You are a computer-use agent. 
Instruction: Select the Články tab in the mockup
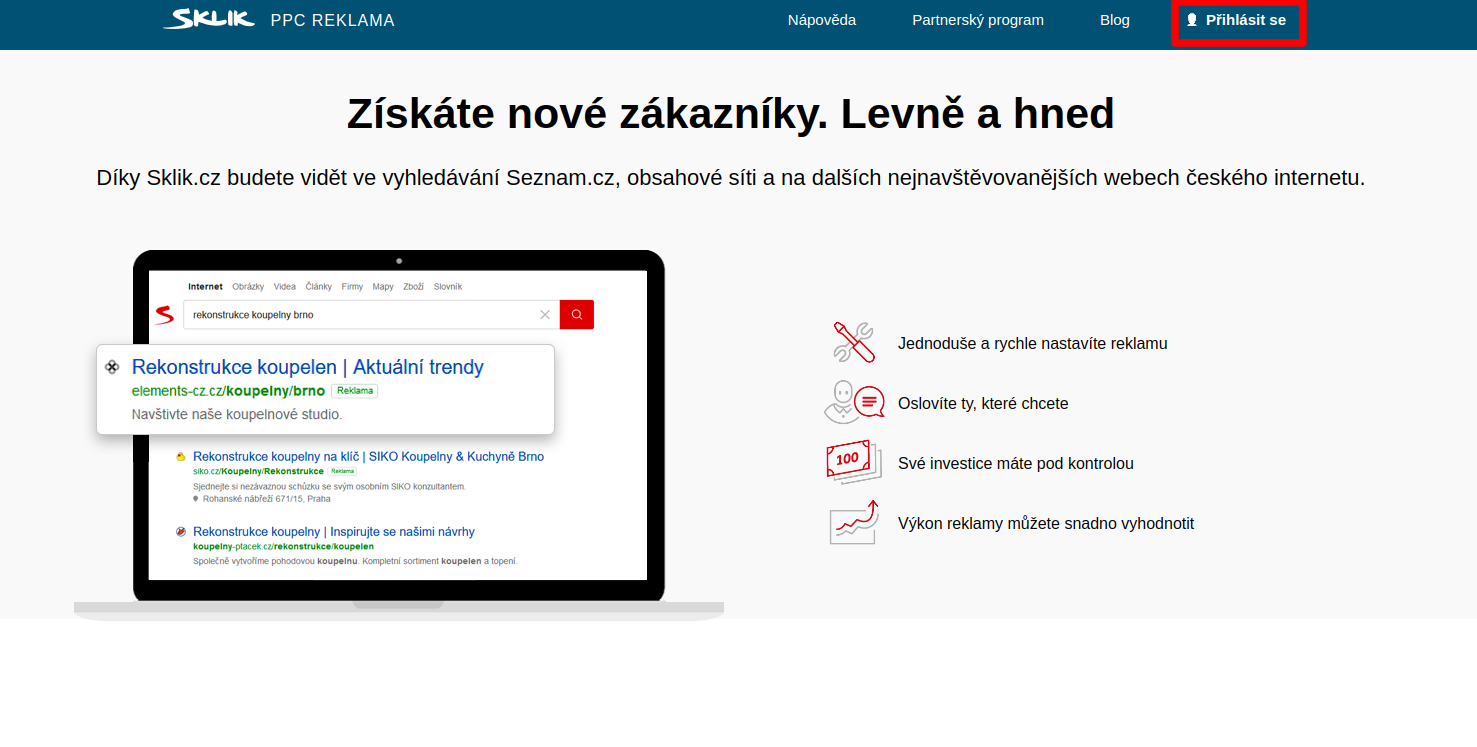319,287
